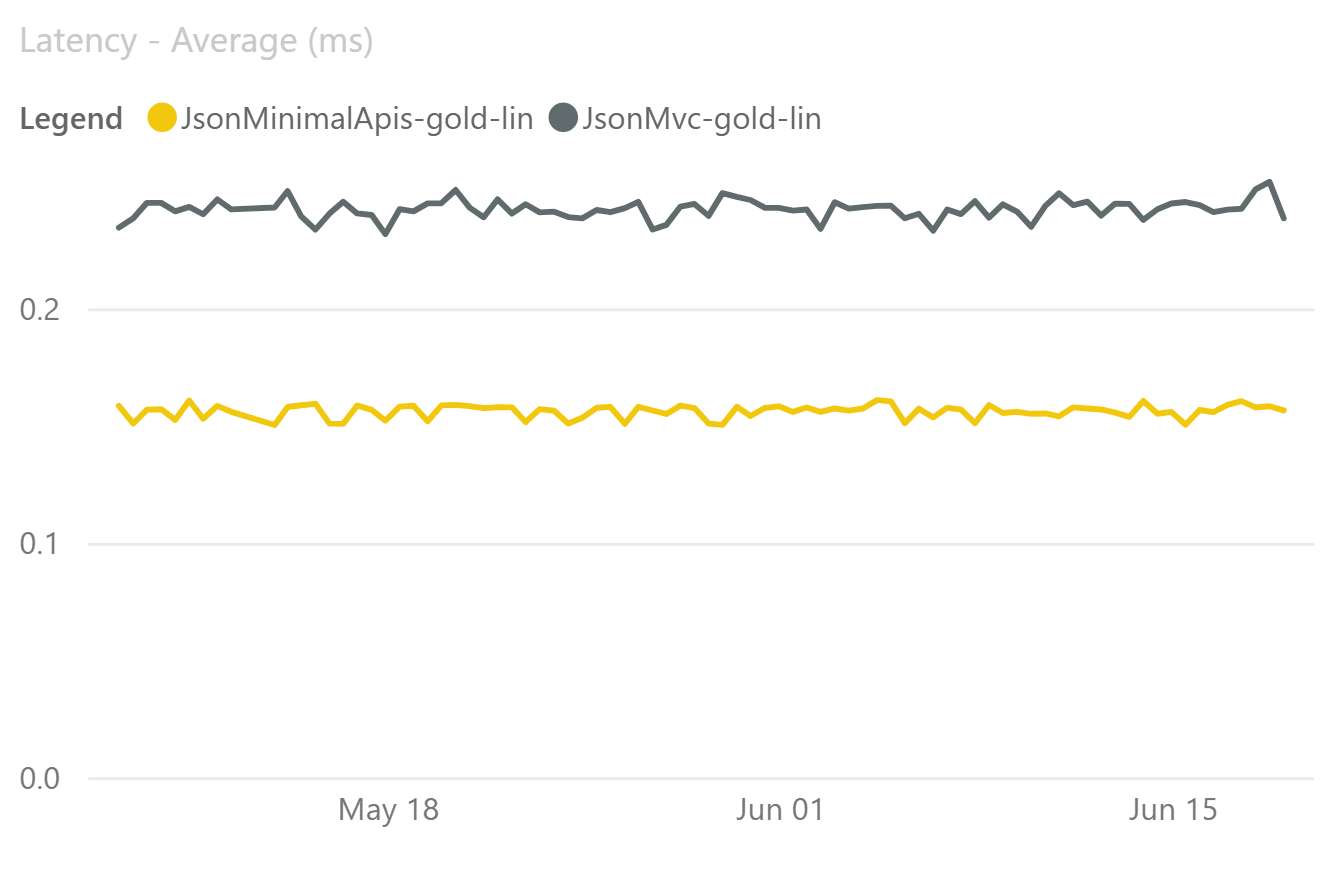Click the Legend heading text
1343x879 pixels.
click(x=71, y=119)
